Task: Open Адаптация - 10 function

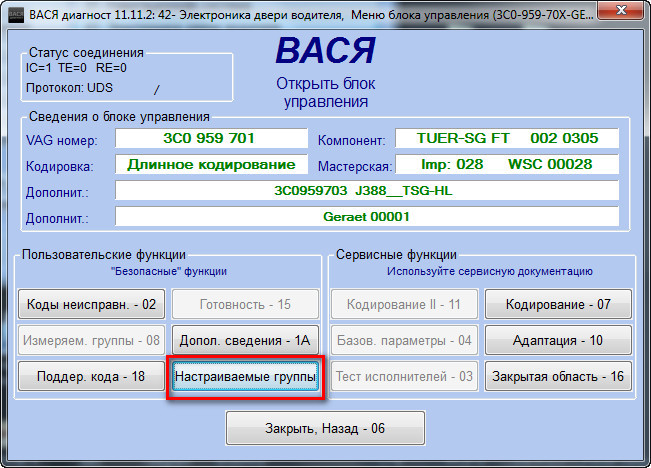Action: click(558, 340)
